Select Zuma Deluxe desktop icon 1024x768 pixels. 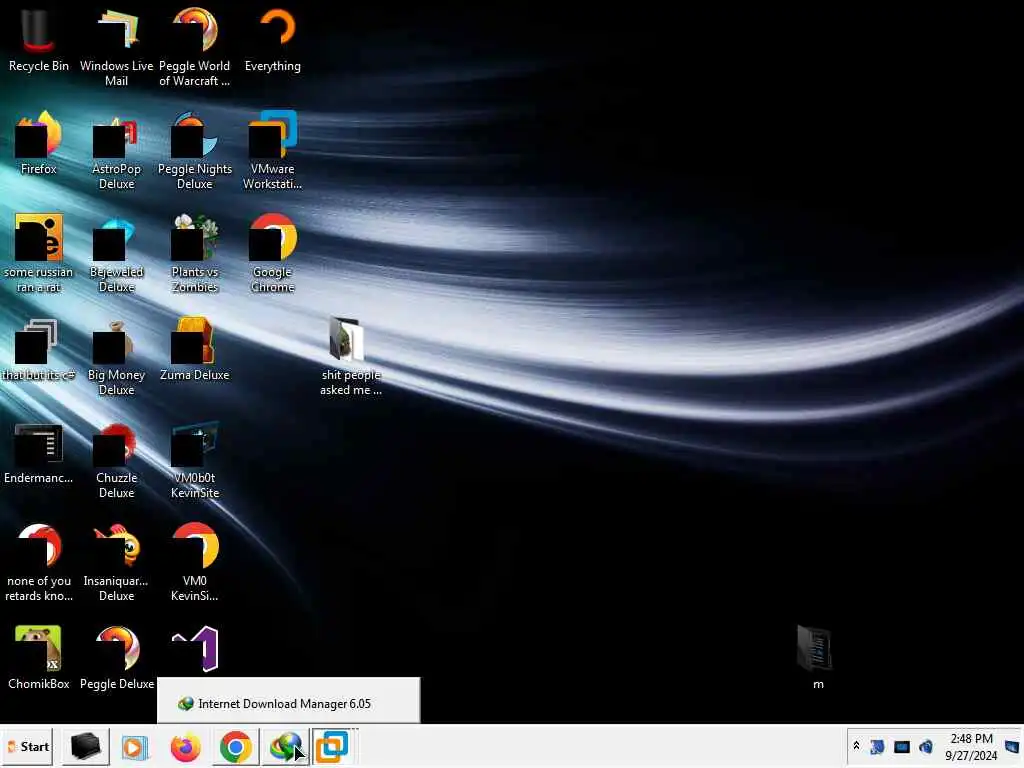pos(195,350)
